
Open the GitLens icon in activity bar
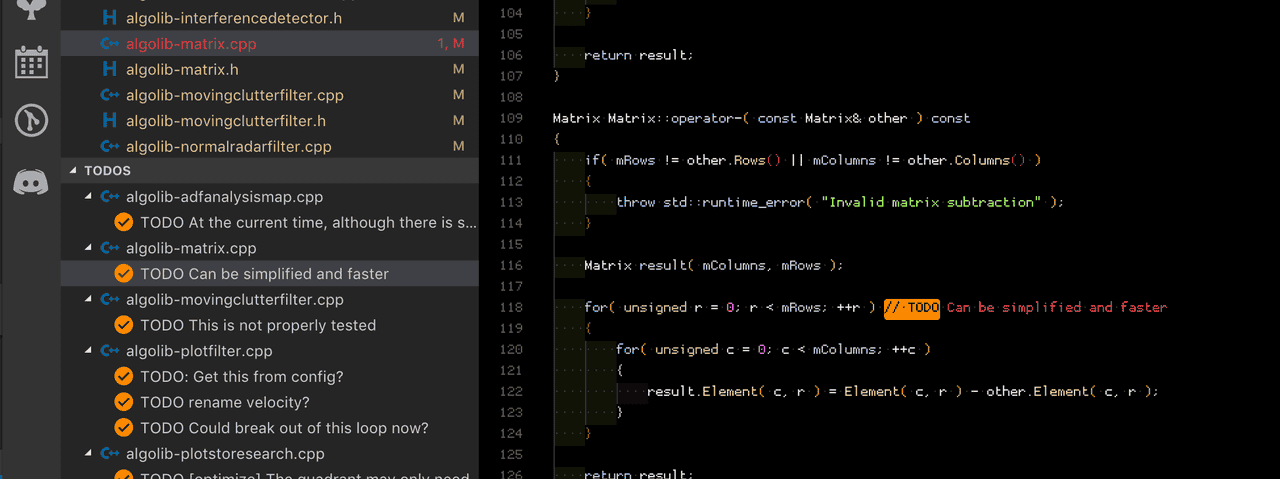point(31,122)
